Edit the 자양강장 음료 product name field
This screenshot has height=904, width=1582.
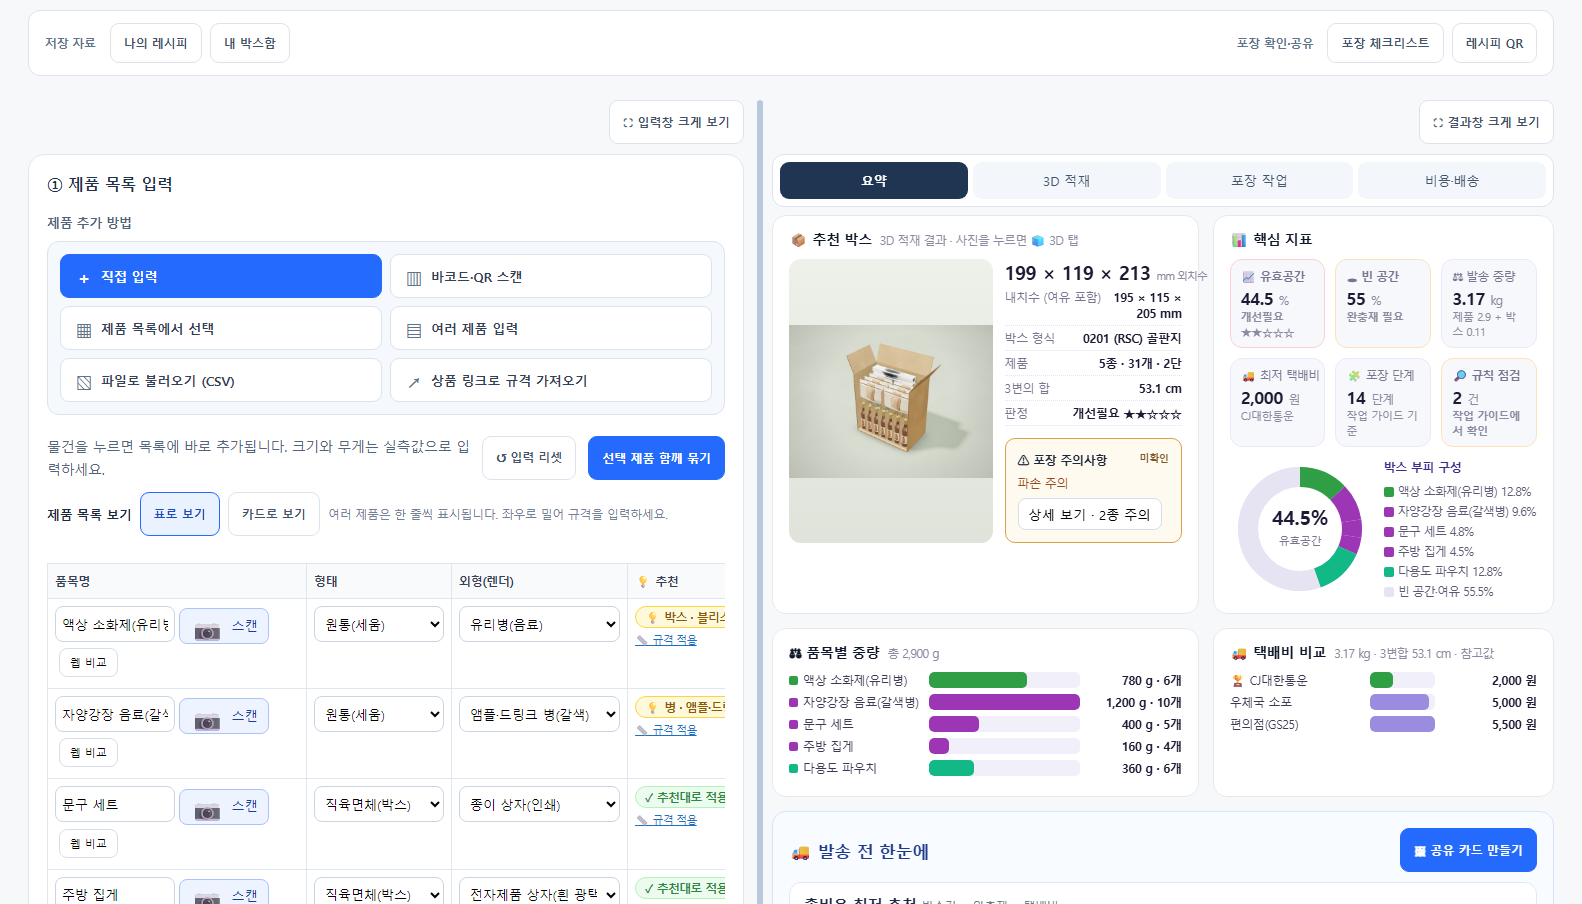click(115, 714)
